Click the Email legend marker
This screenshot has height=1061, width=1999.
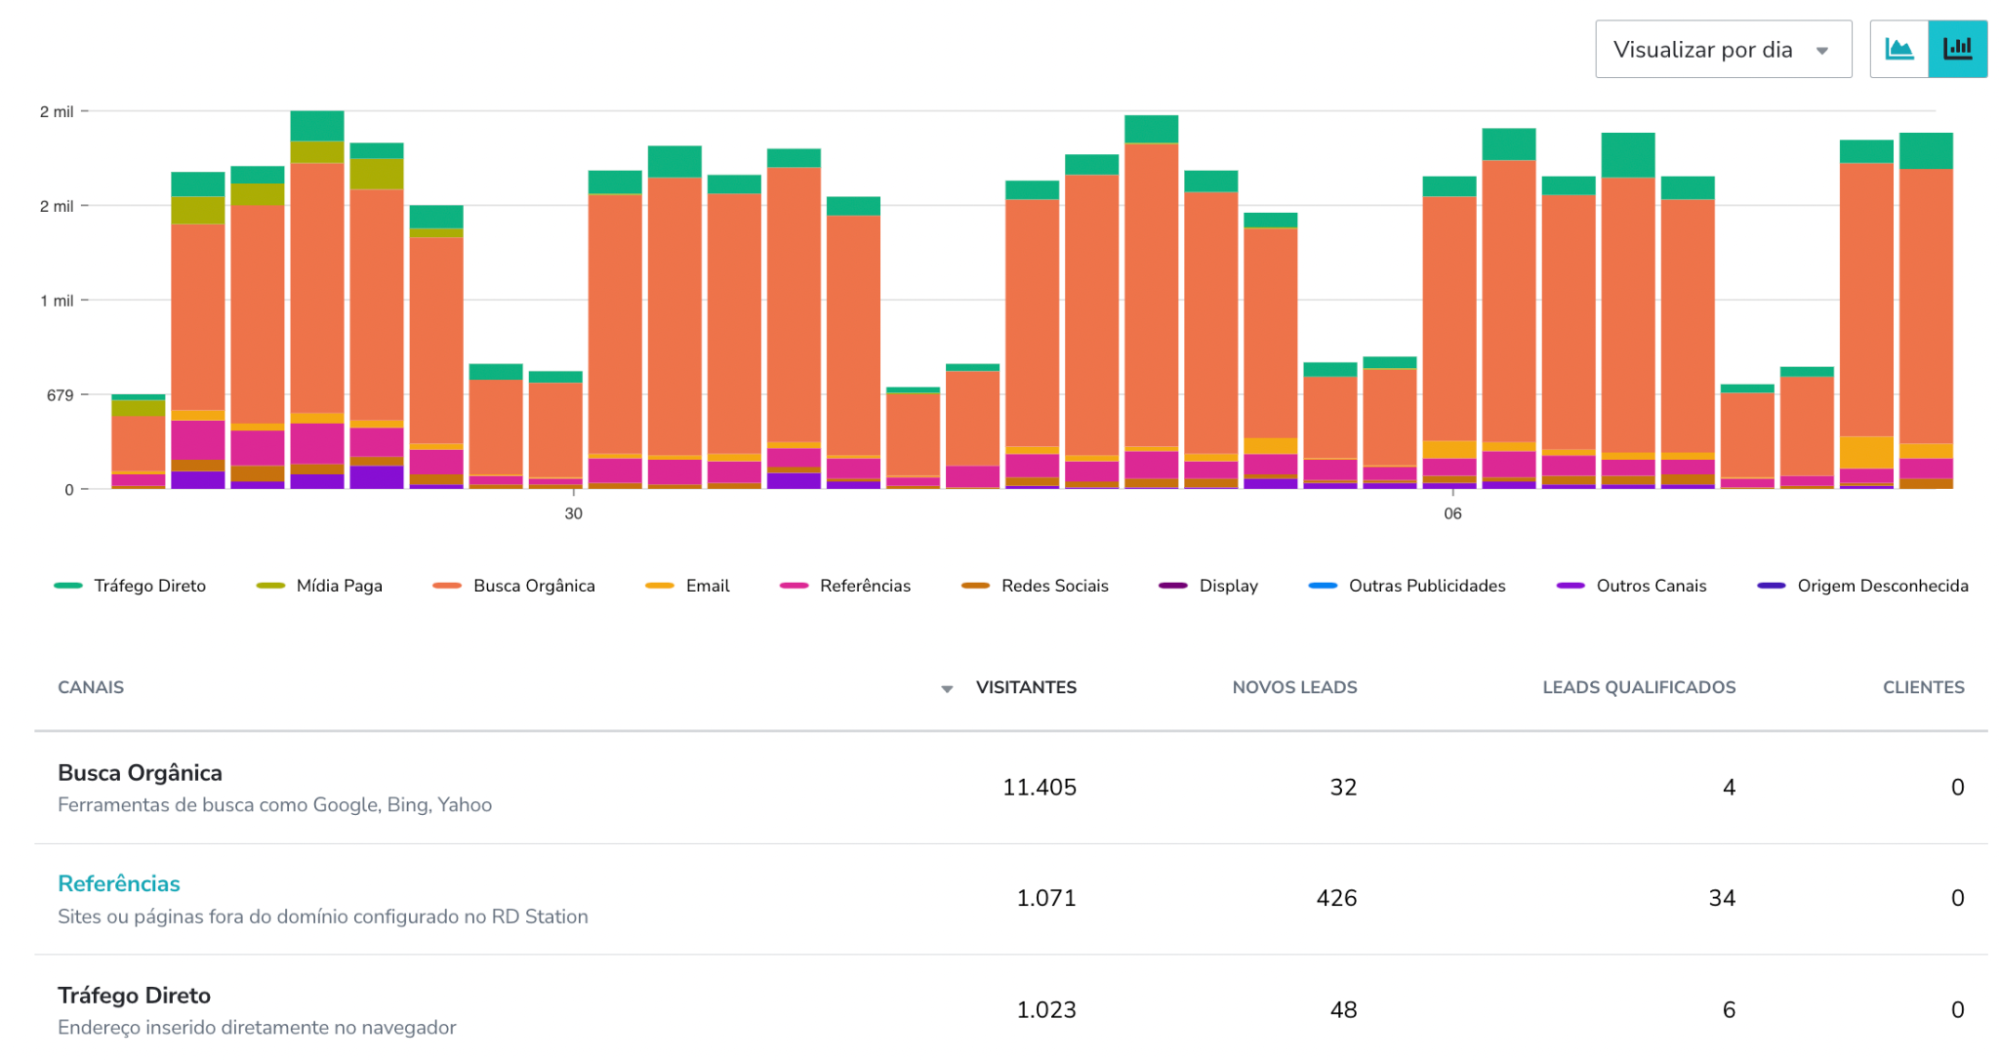(660, 585)
